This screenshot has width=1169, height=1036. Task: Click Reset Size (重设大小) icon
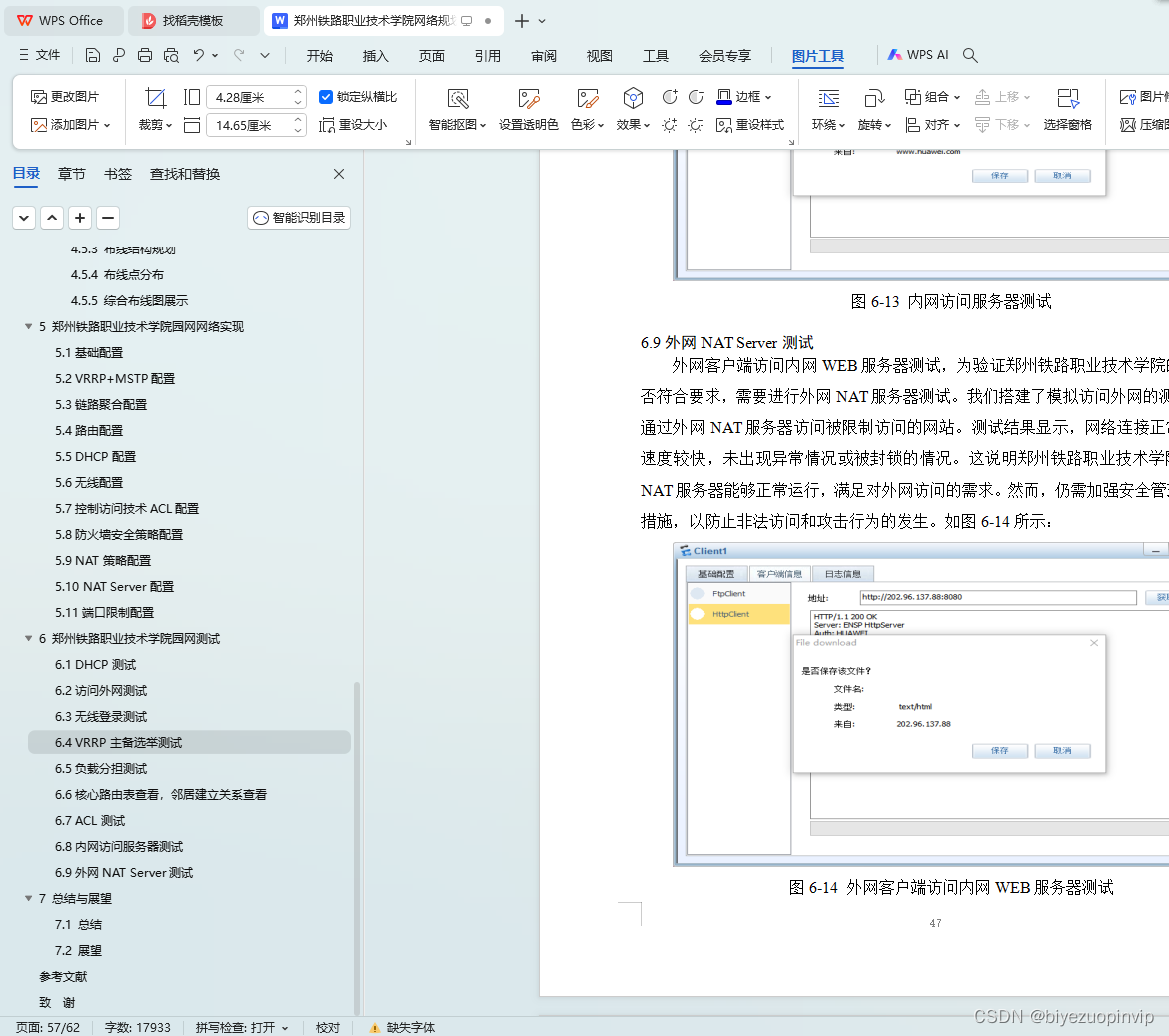[x=353, y=124]
